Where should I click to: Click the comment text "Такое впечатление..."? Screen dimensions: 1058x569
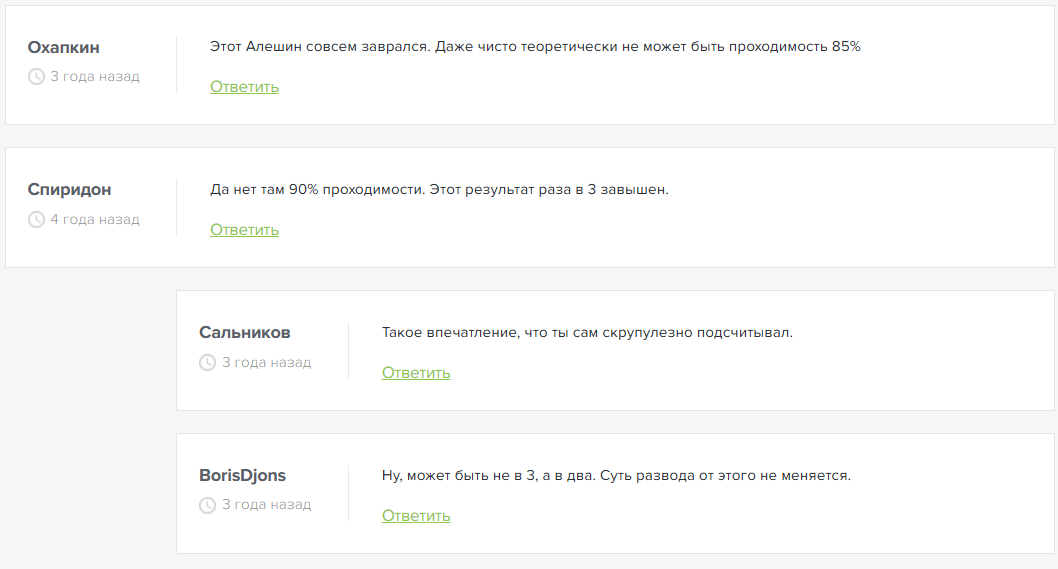click(x=587, y=333)
